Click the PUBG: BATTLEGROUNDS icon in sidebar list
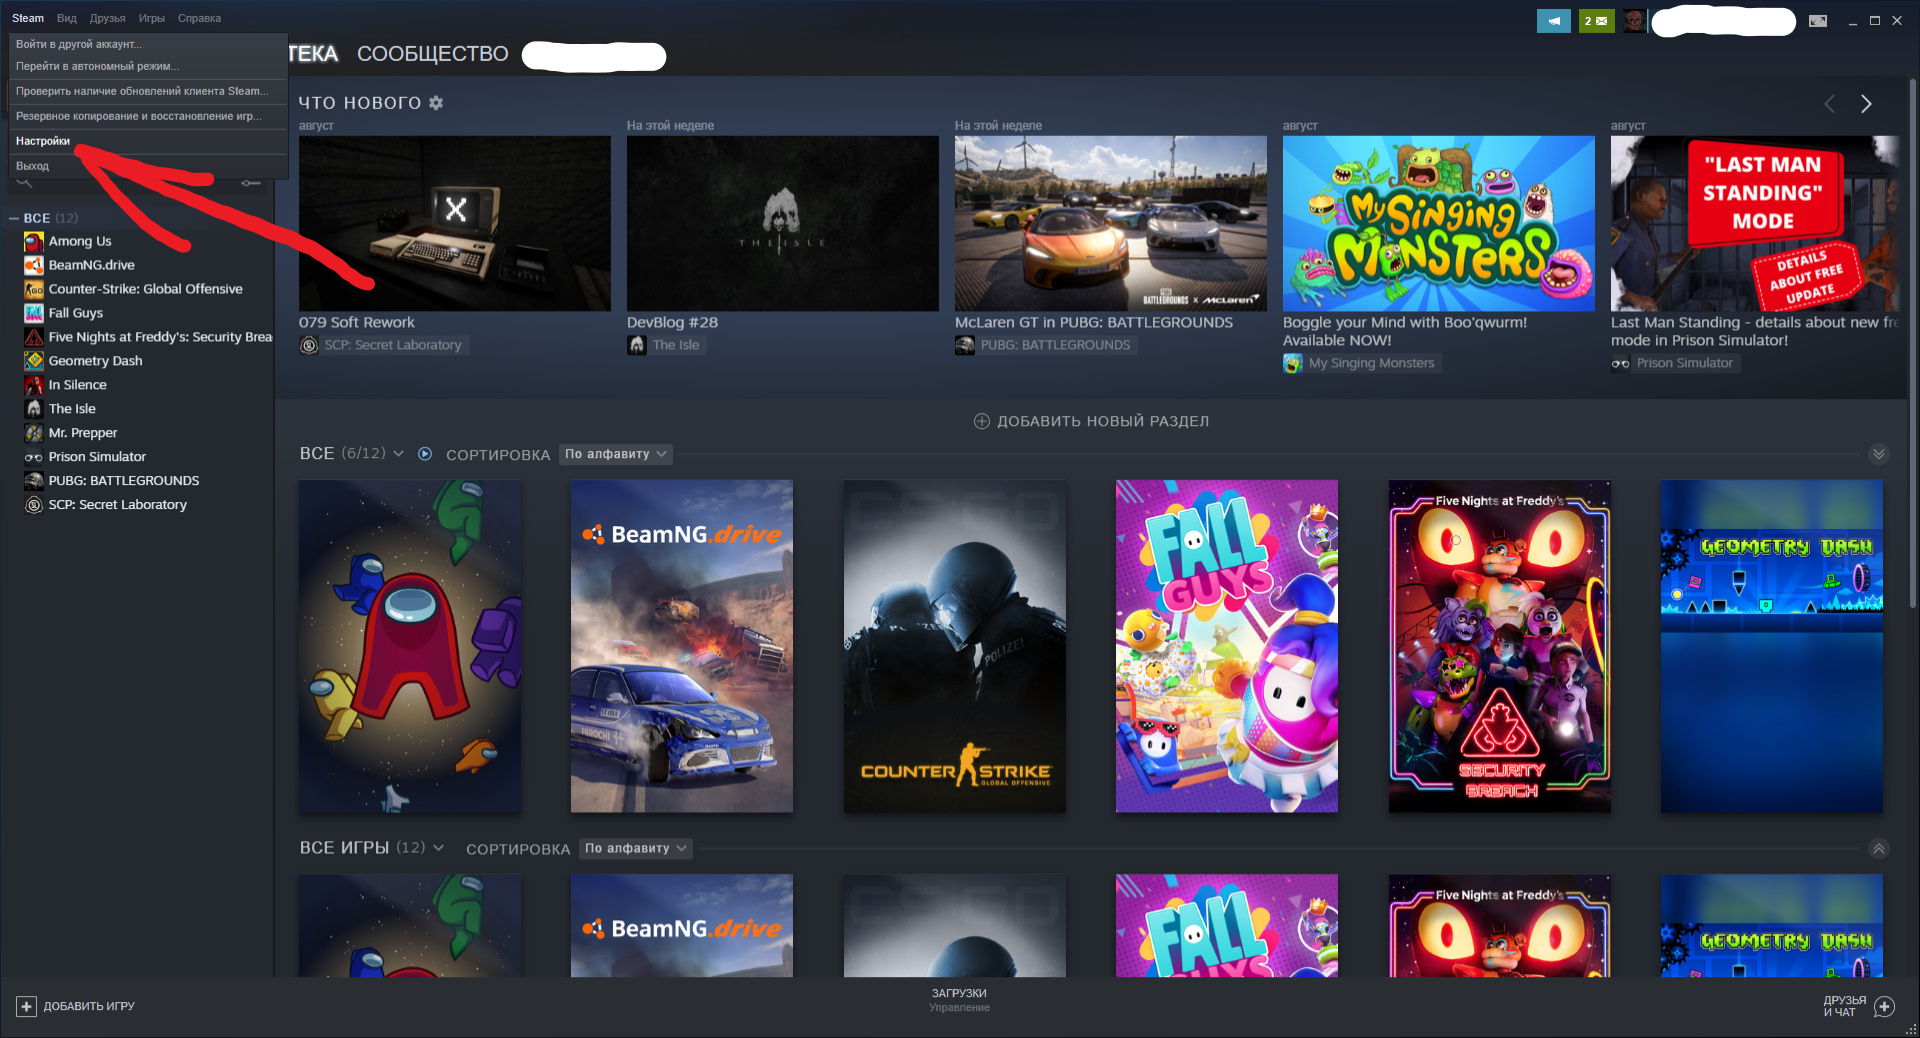This screenshot has width=1920, height=1038. click(34, 481)
